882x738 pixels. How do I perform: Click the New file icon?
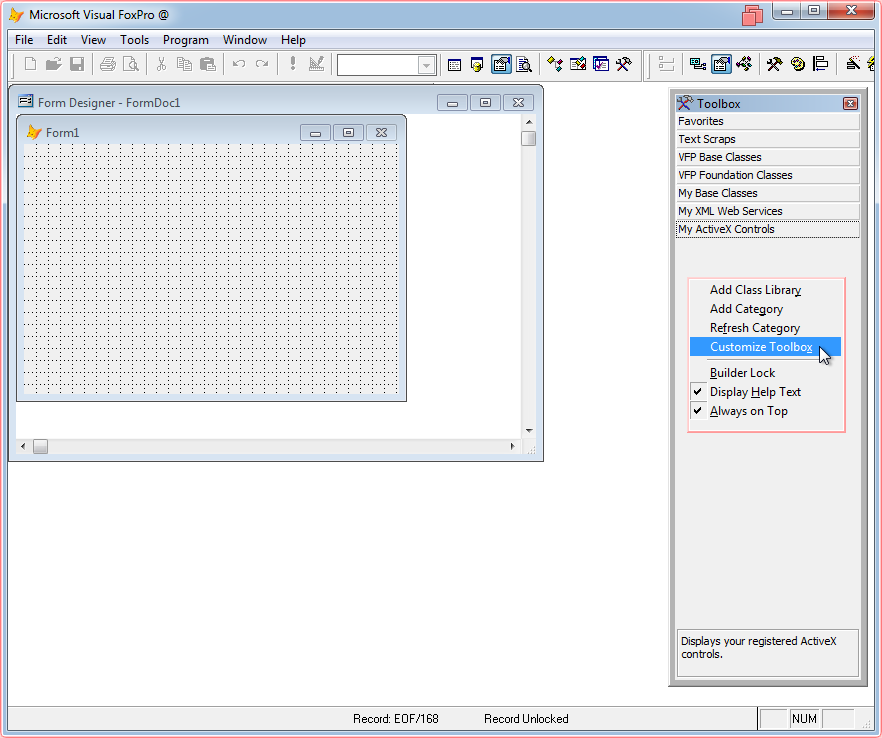click(30, 64)
